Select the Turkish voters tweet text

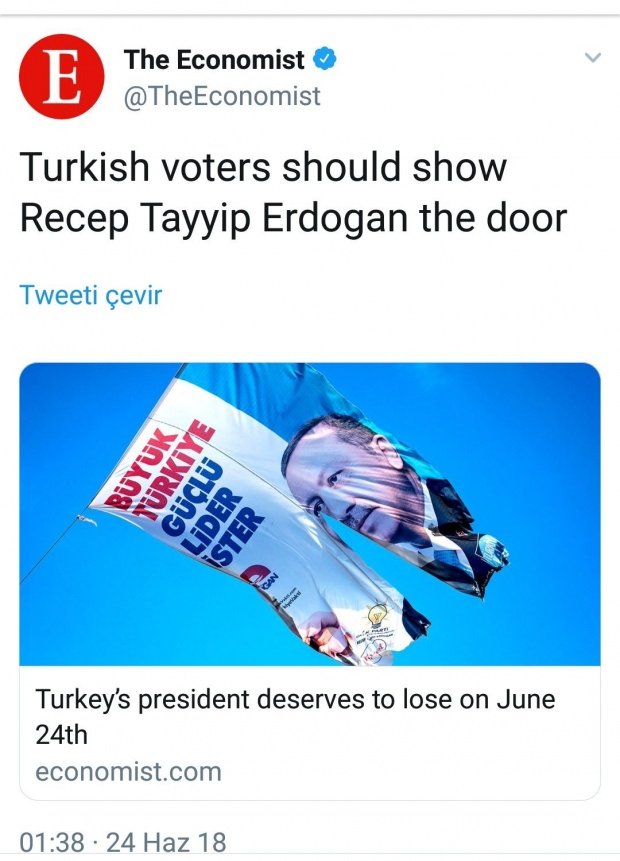click(x=293, y=192)
